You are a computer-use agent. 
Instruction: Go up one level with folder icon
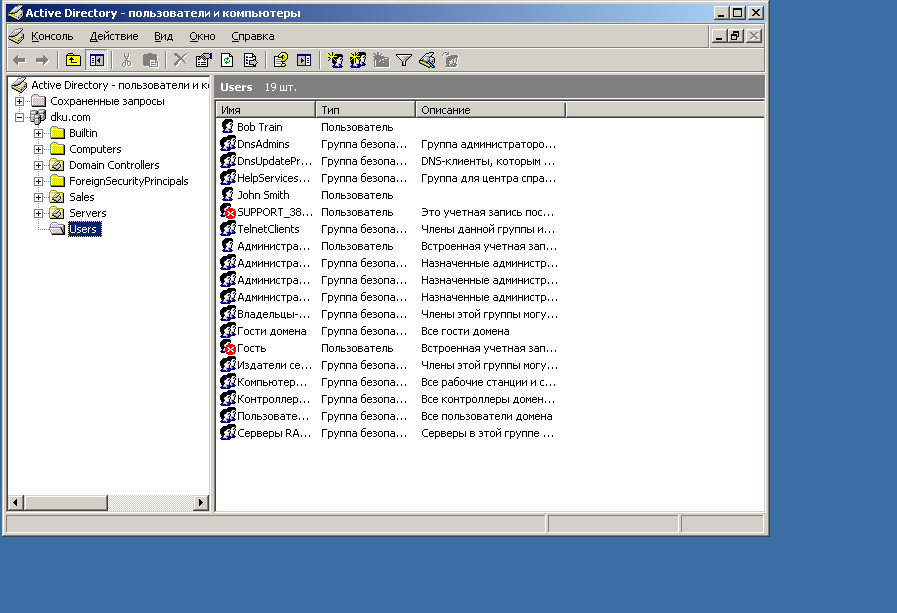click(x=73, y=60)
